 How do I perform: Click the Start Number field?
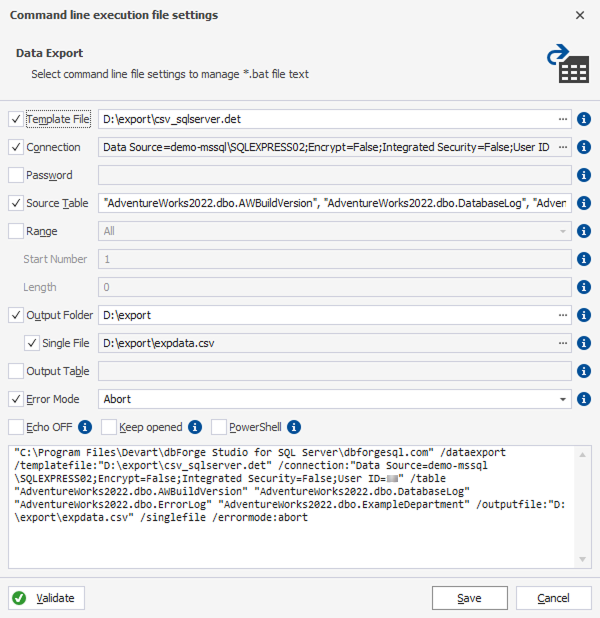(x=335, y=259)
